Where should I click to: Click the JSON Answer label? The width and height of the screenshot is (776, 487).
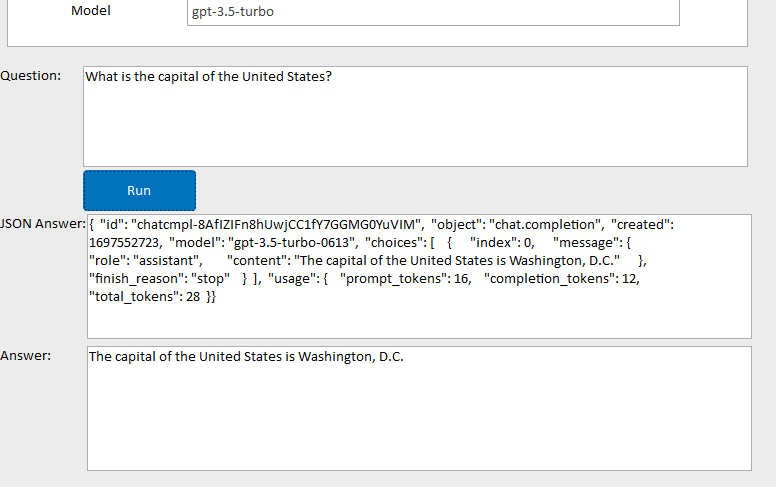point(43,224)
